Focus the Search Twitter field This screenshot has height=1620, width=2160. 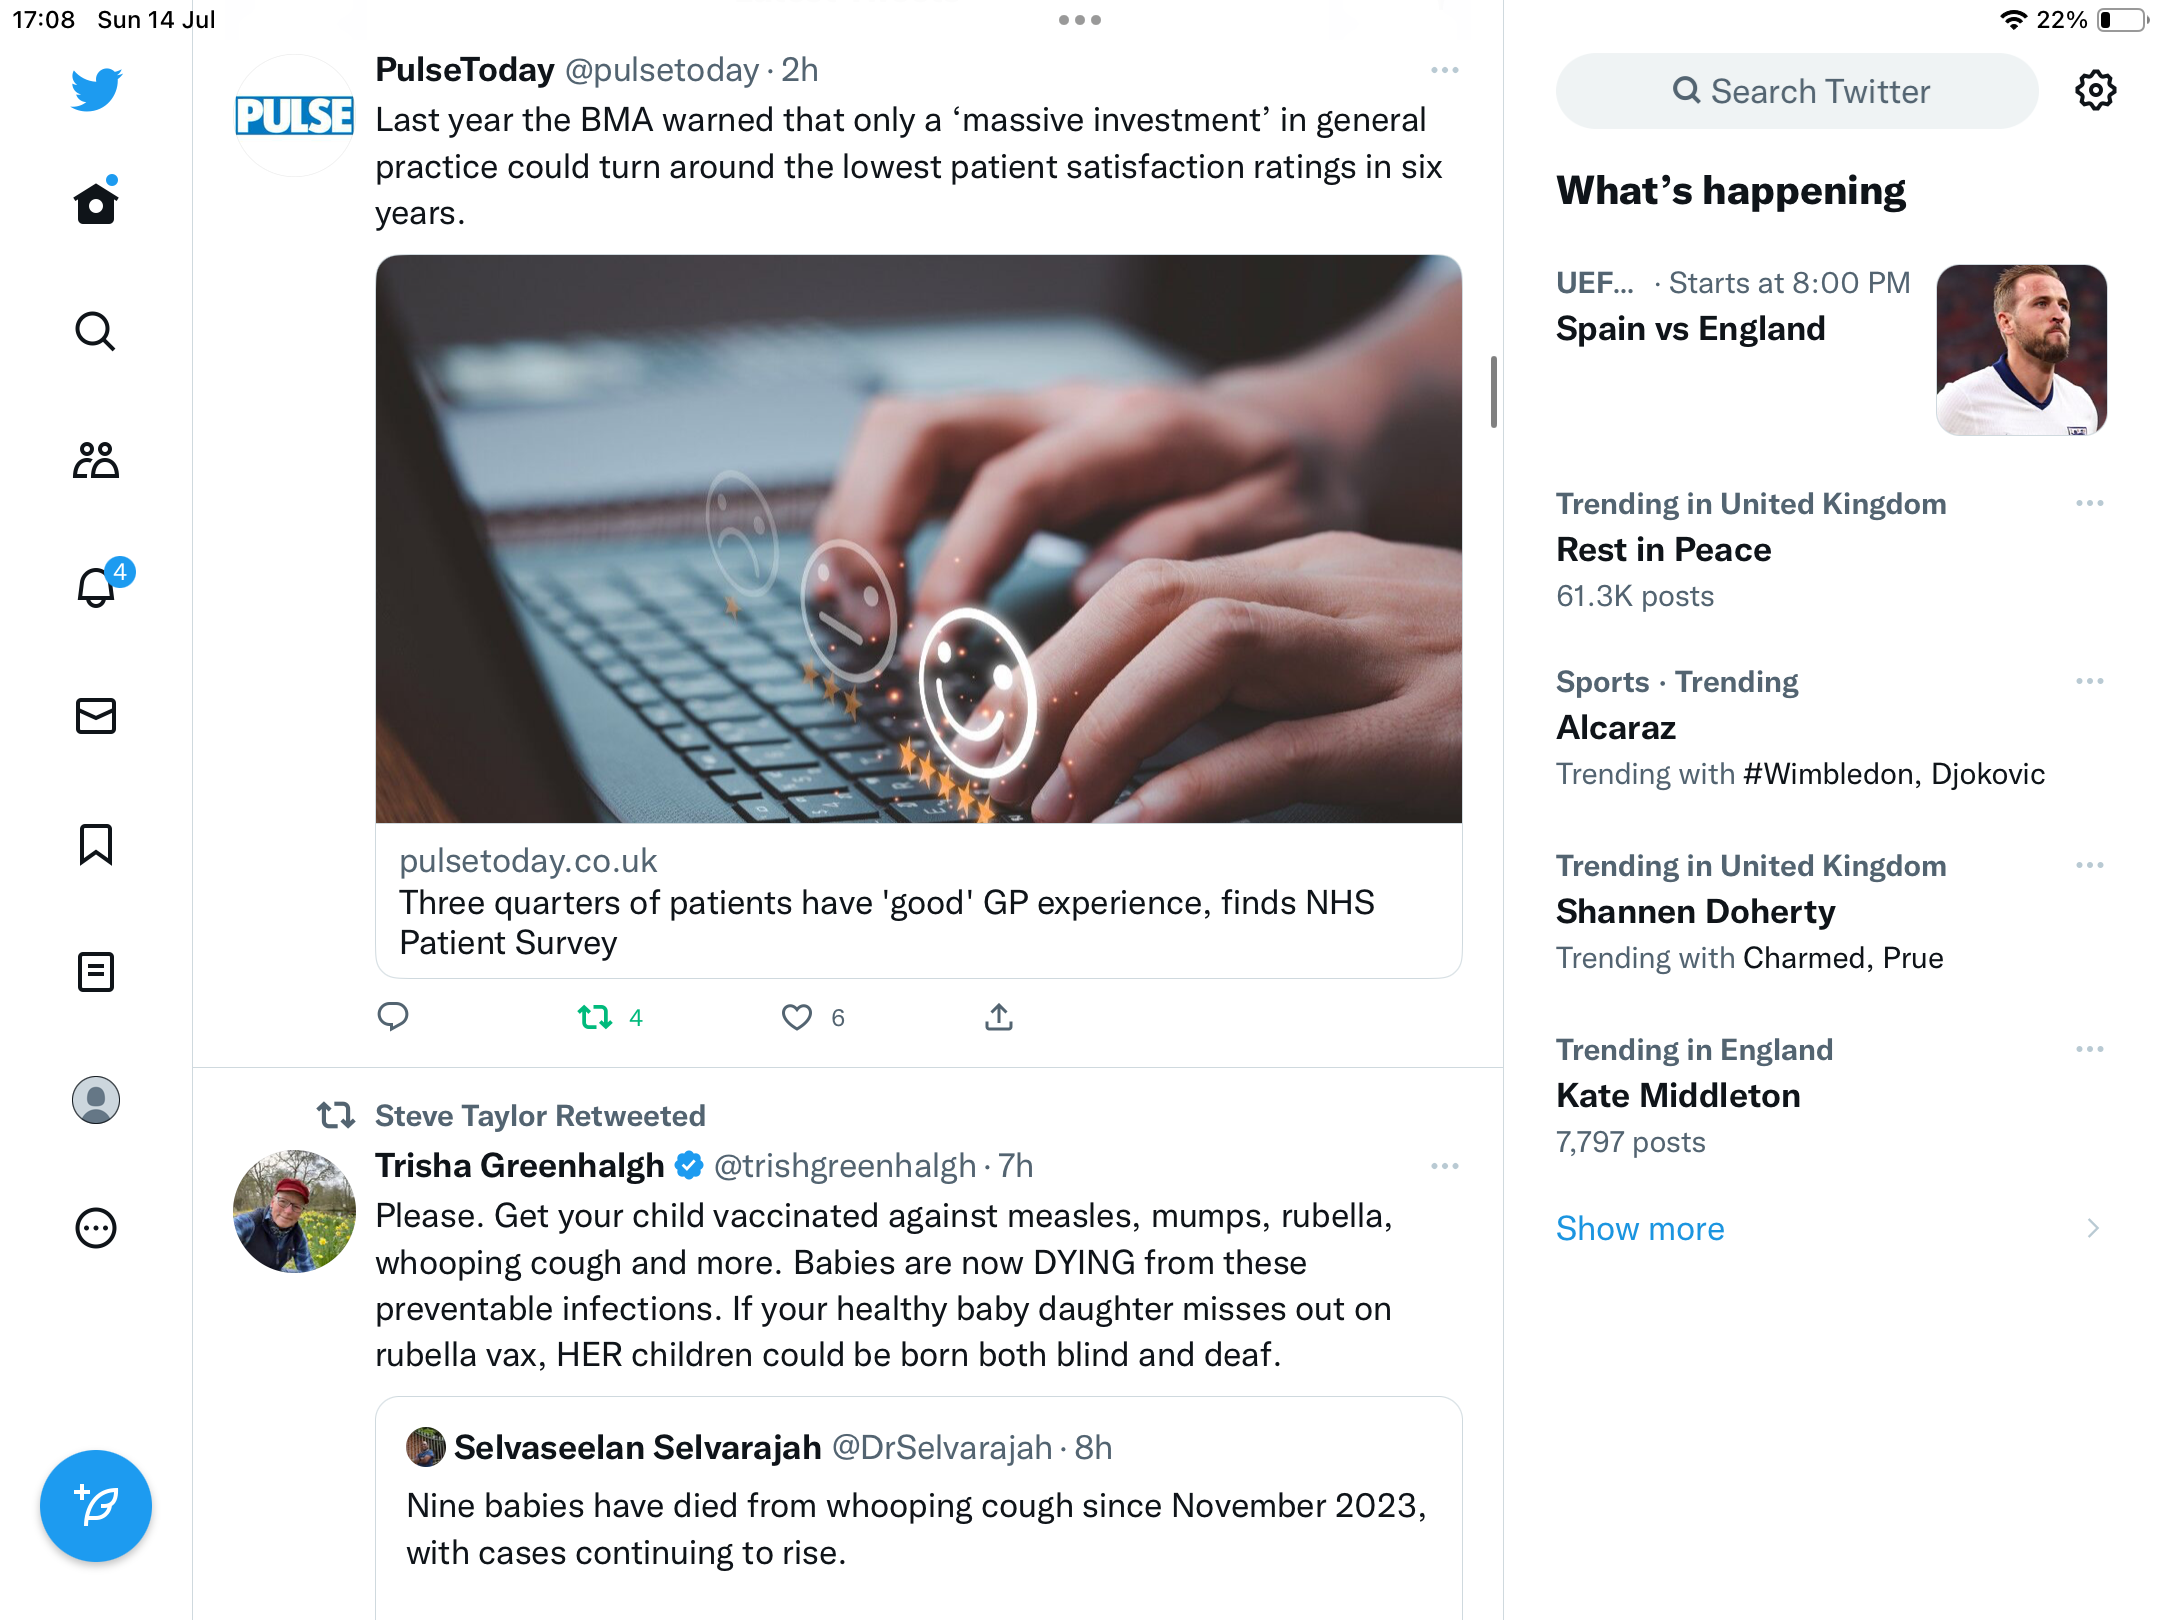click(1797, 91)
